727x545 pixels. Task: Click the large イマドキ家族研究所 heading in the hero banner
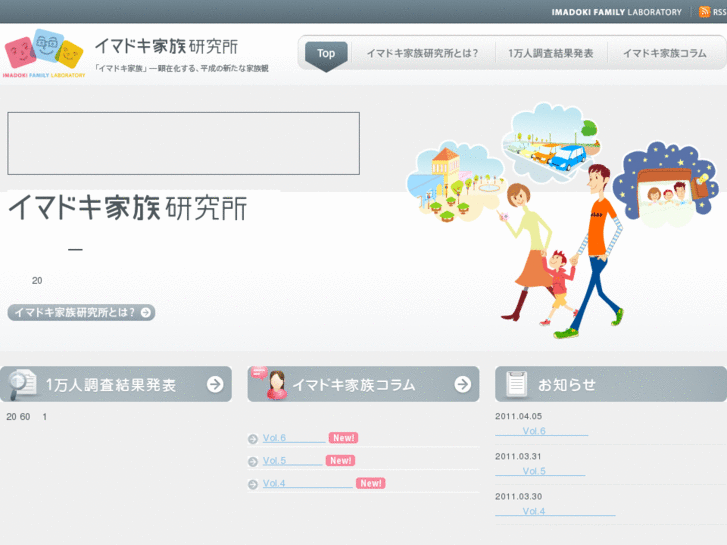pyautogui.click(x=128, y=207)
